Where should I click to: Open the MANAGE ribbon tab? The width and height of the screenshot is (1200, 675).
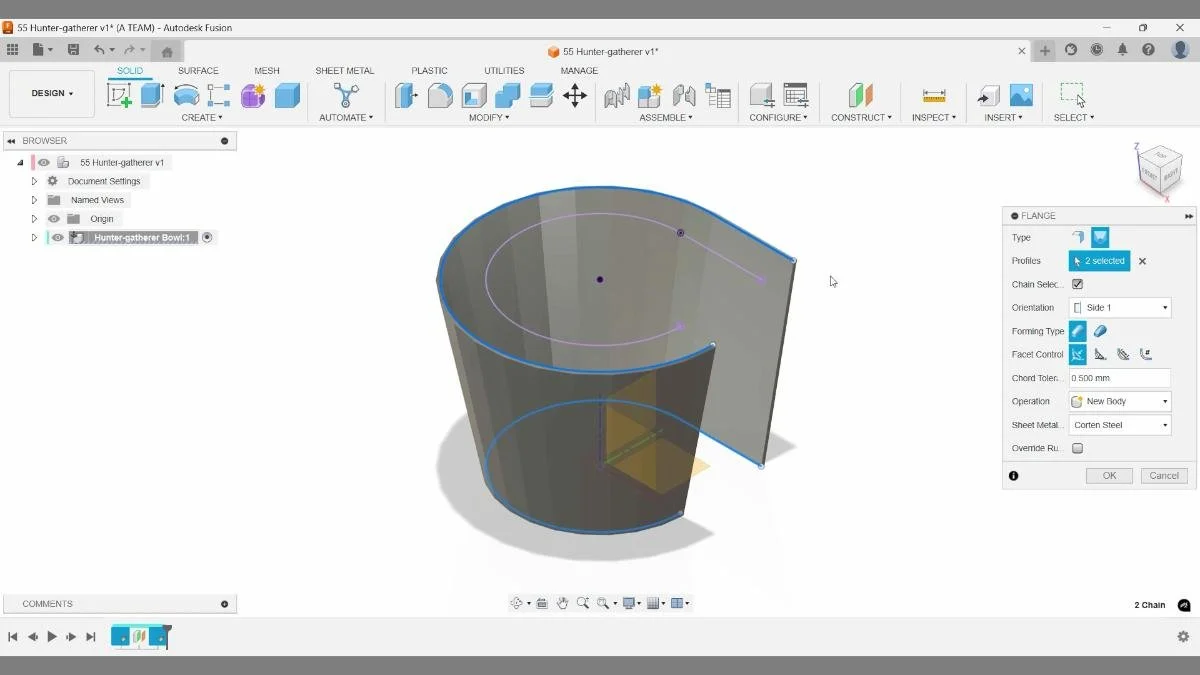click(578, 70)
